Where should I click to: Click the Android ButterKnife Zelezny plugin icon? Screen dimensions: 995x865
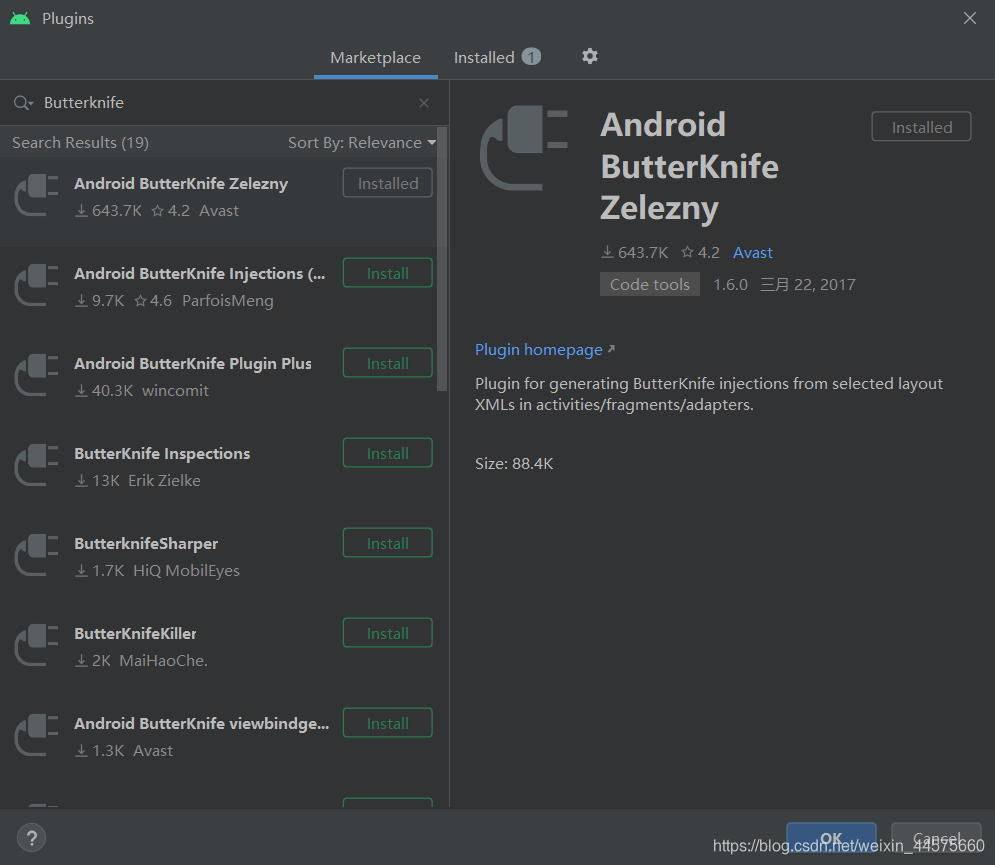click(x=36, y=196)
